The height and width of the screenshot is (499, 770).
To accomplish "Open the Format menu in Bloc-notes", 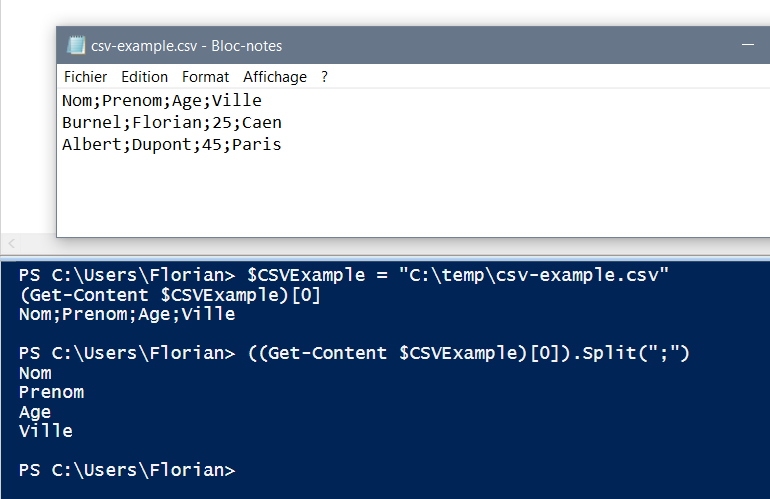I will pyautogui.click(x=205, y=77).
